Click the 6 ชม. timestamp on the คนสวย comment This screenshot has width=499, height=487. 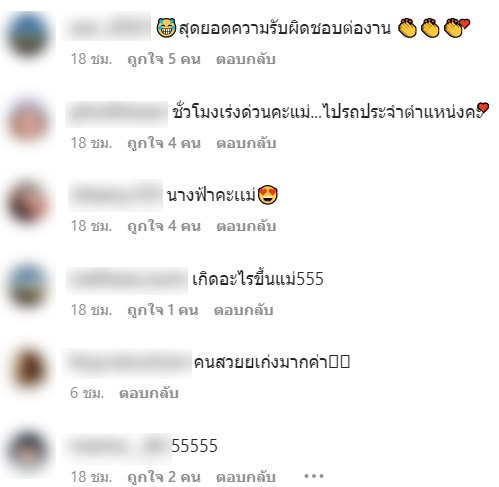pyautogui.click(x=87, y=393)
